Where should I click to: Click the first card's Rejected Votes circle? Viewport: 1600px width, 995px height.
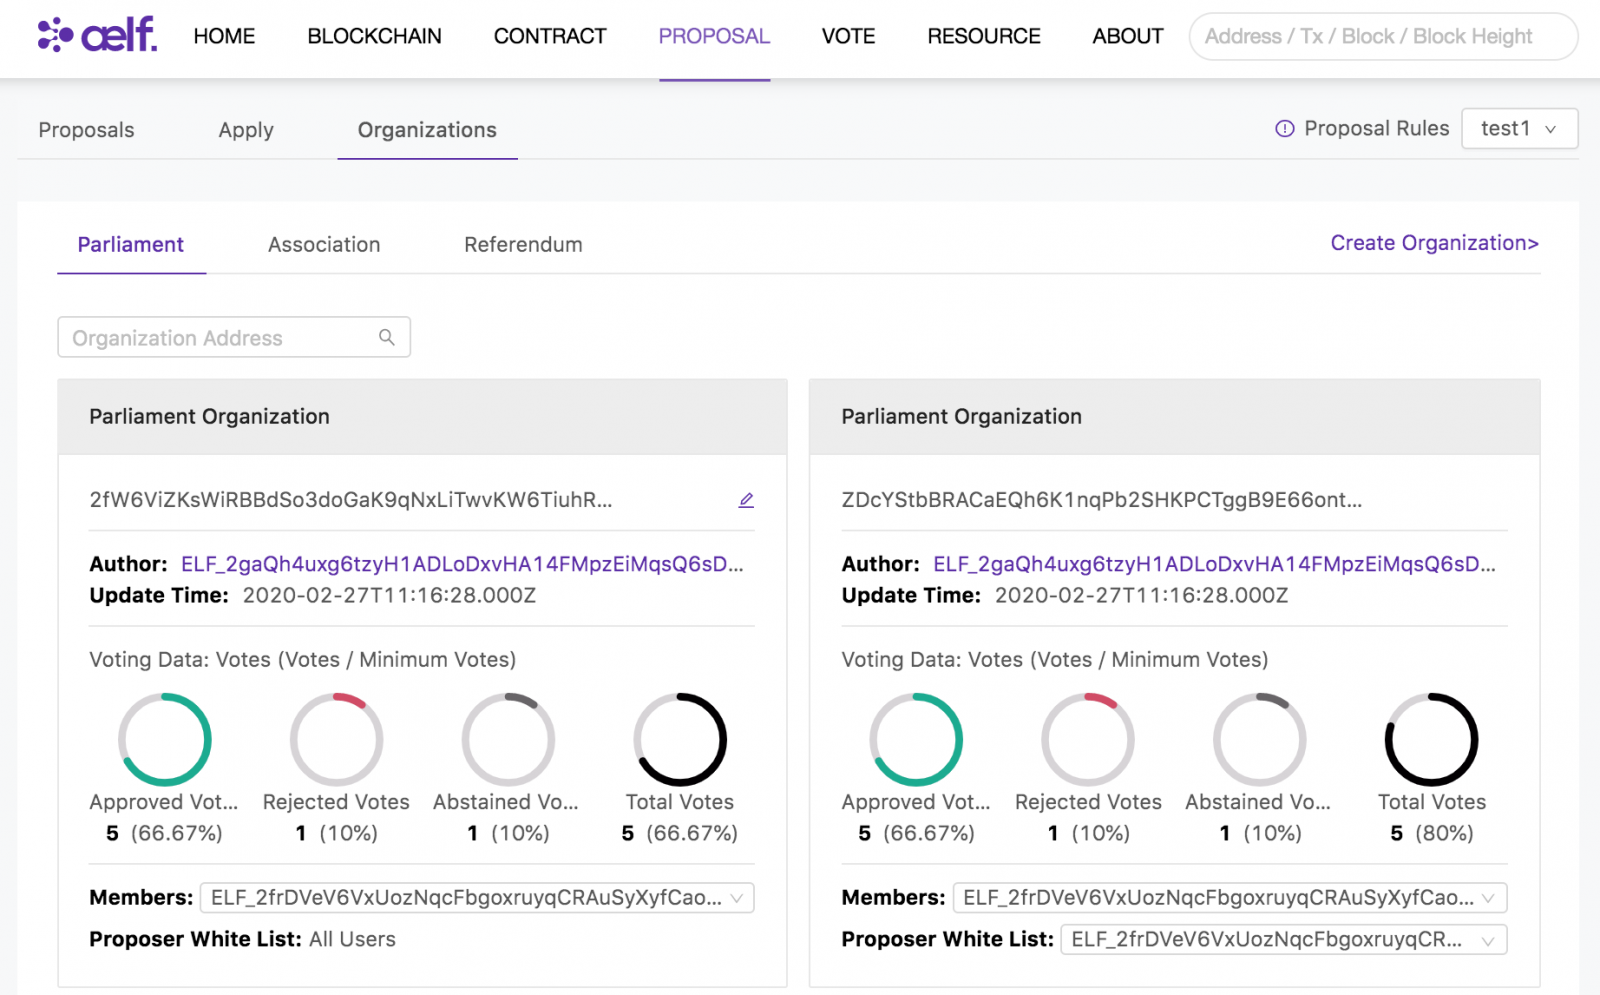pos(337,740)
